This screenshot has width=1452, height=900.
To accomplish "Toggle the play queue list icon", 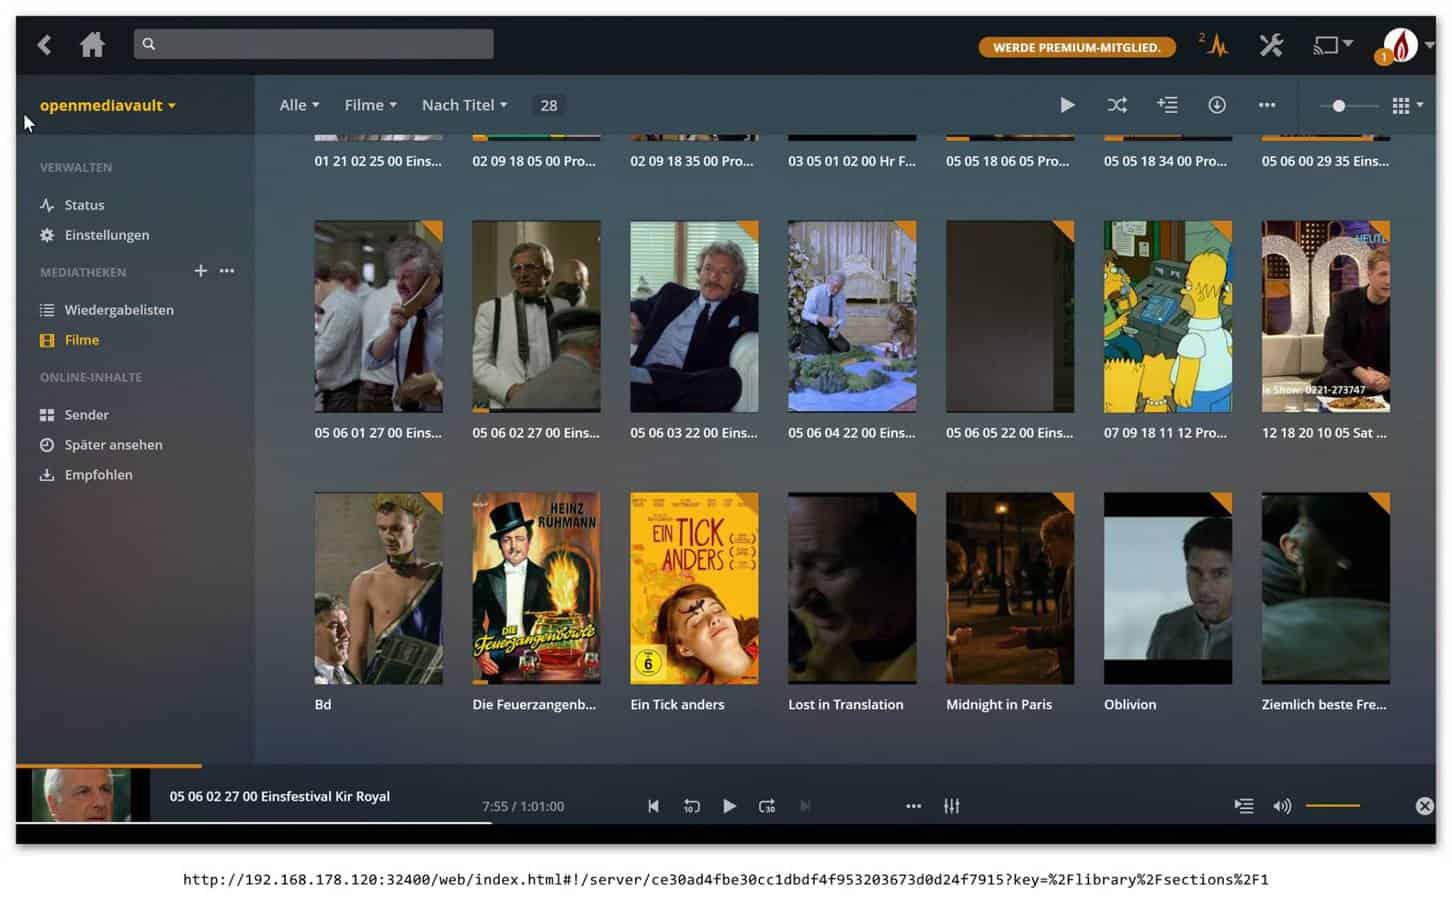I will 1243,806.
